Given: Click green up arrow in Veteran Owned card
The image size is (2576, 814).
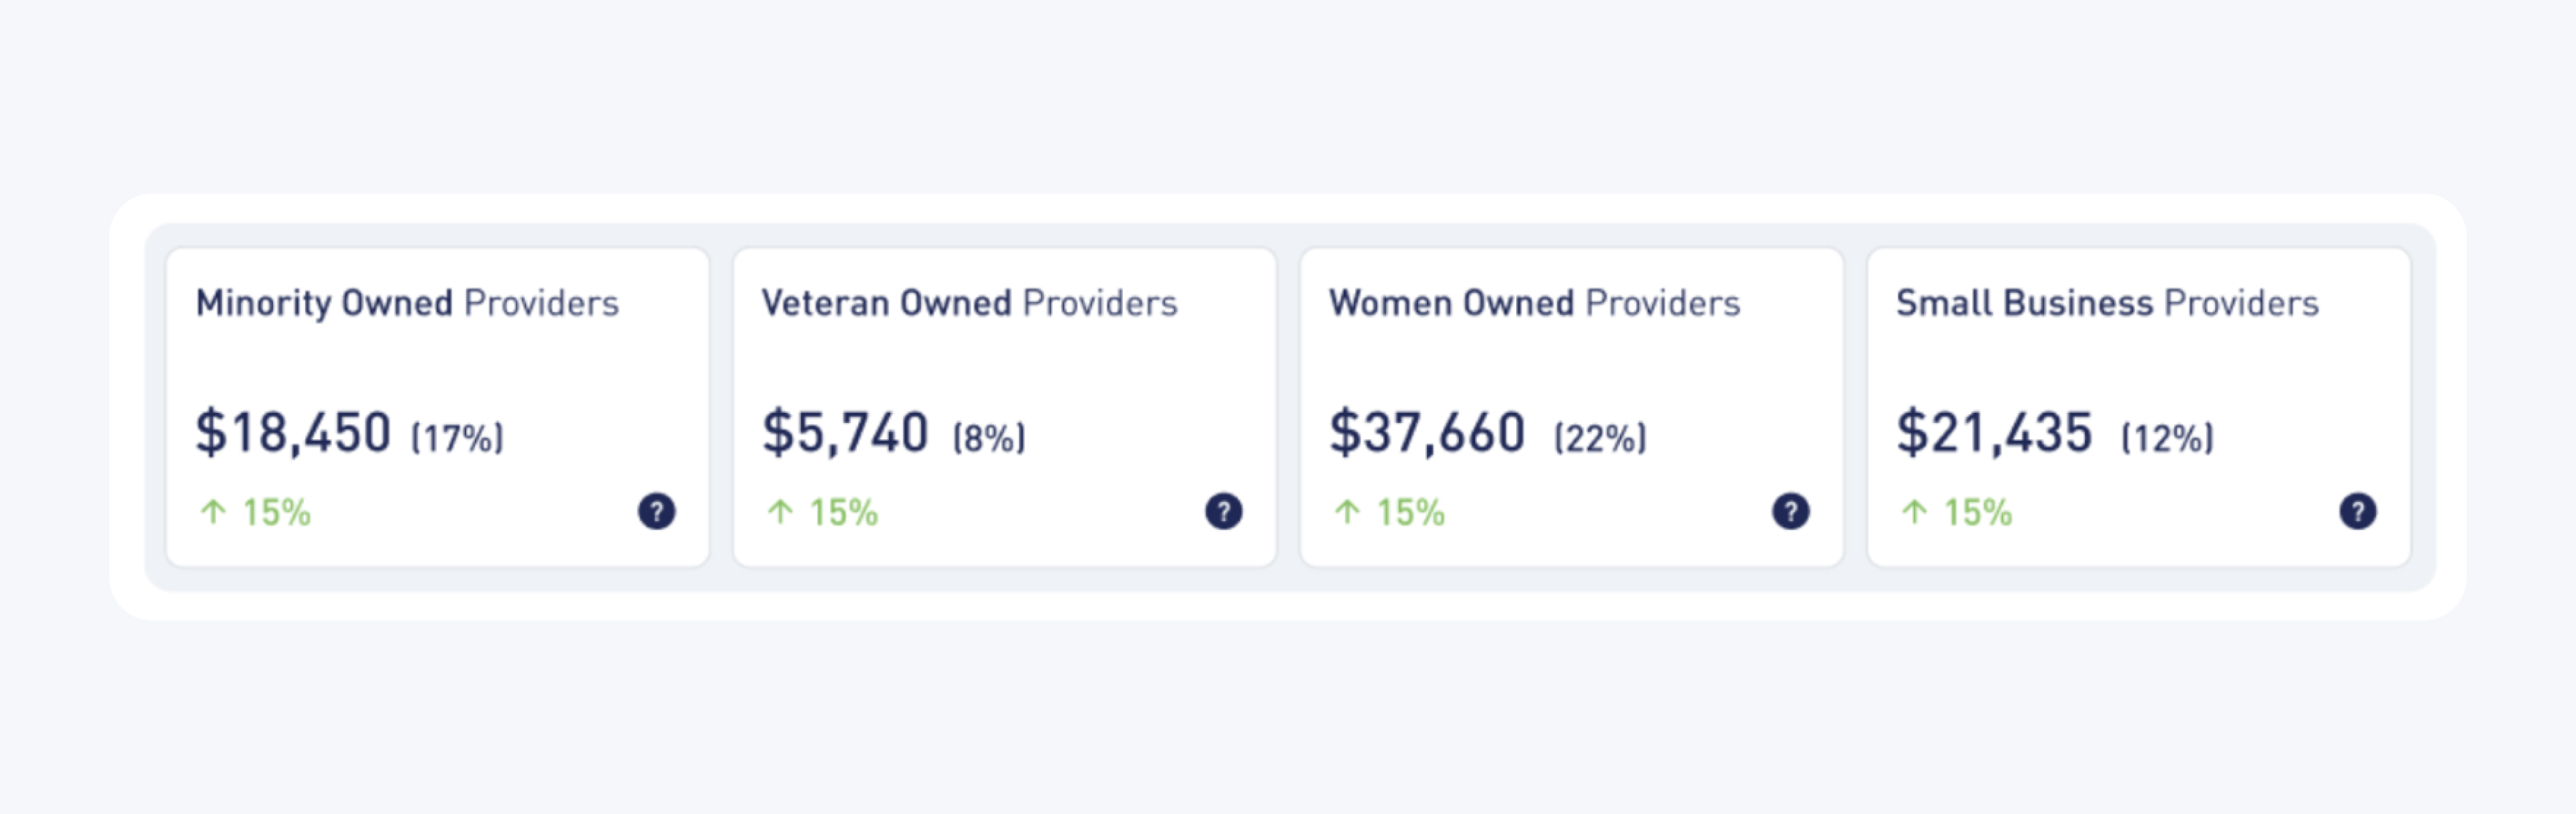Looking at the screenshot, I should (x=780, y=512).
